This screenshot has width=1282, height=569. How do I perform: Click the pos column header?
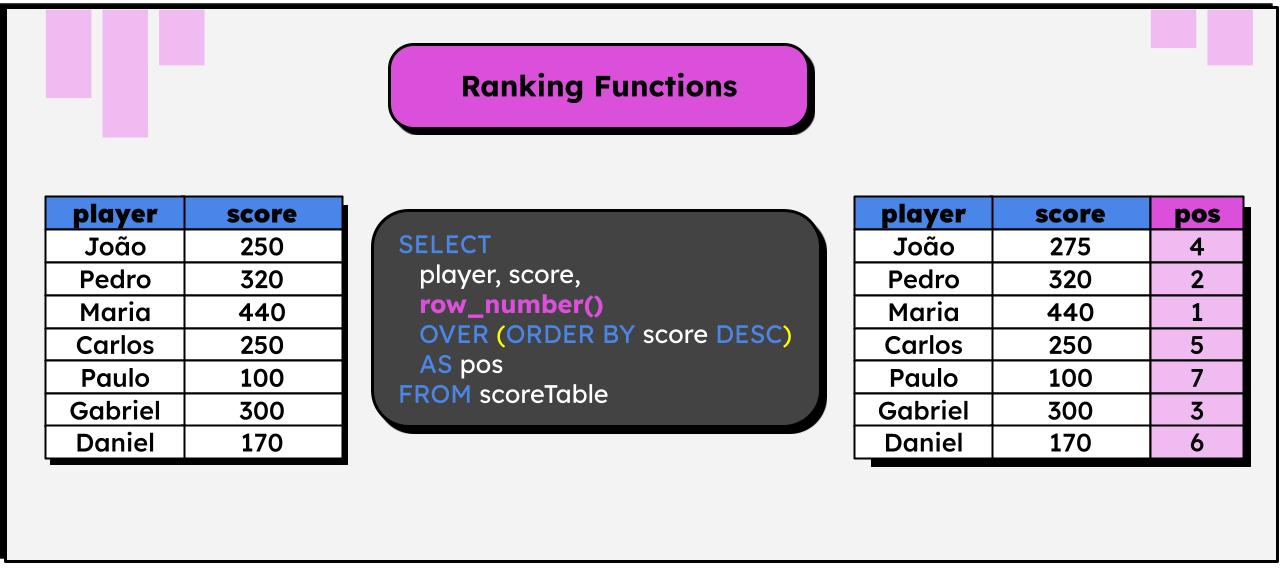tap(1197, 214)
